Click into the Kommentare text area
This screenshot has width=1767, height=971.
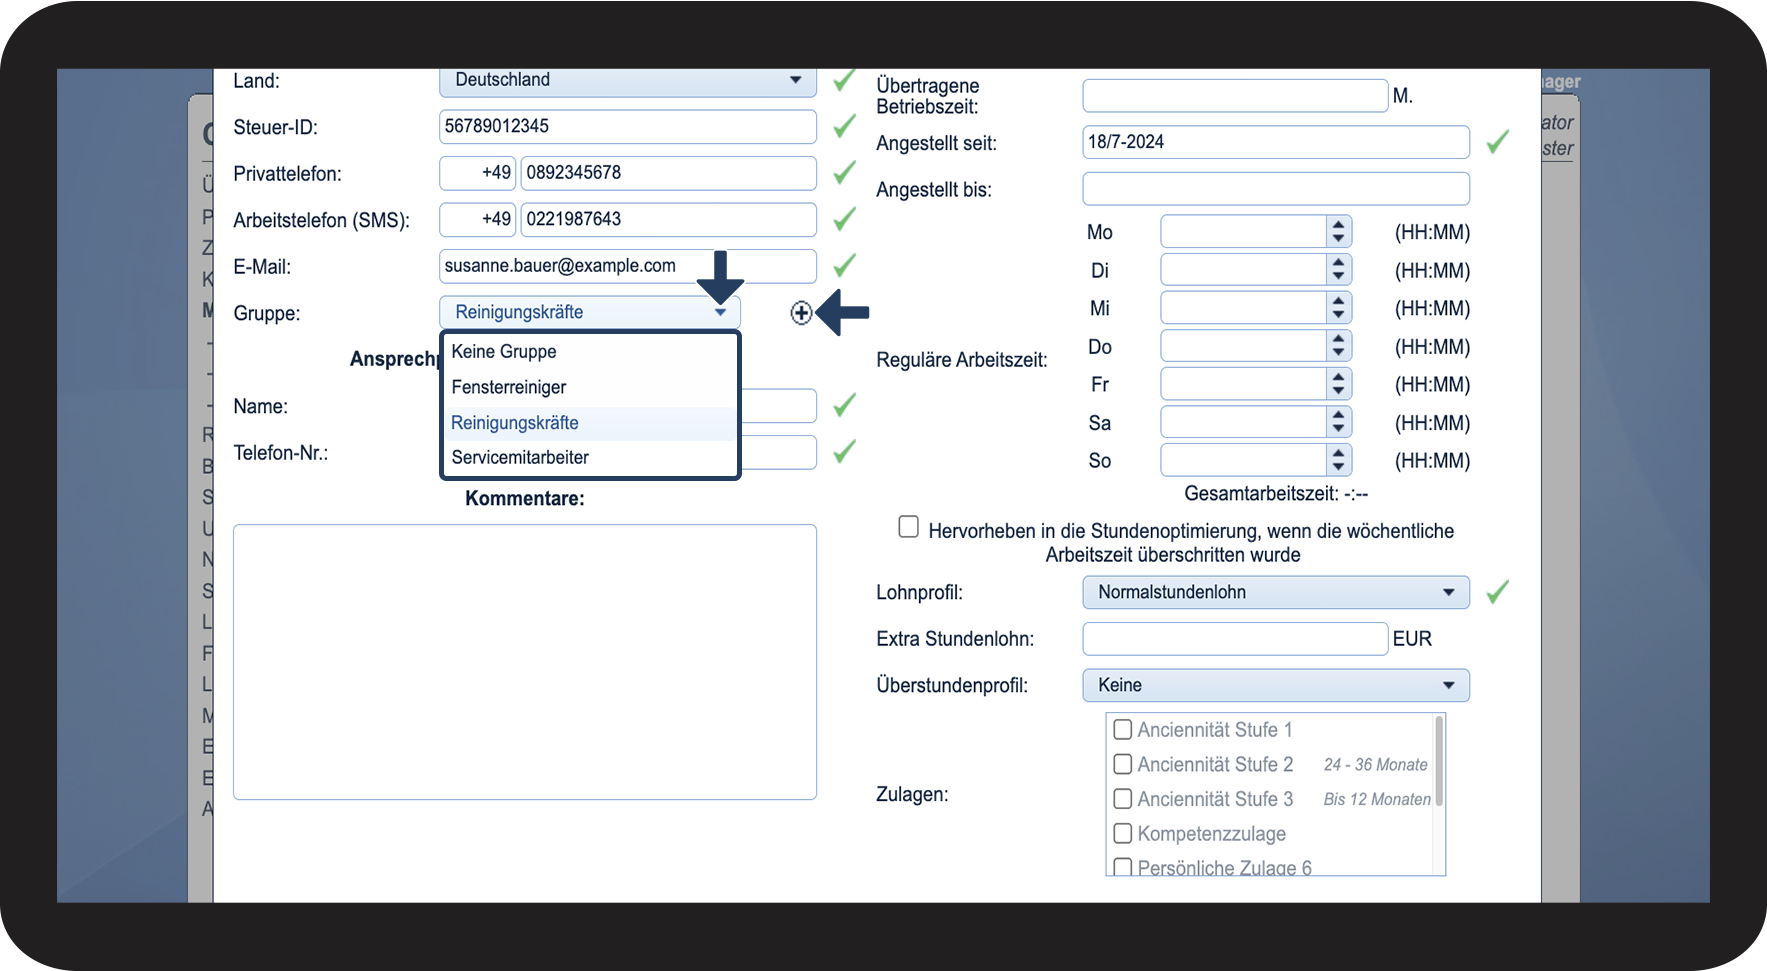coord(525,662)
